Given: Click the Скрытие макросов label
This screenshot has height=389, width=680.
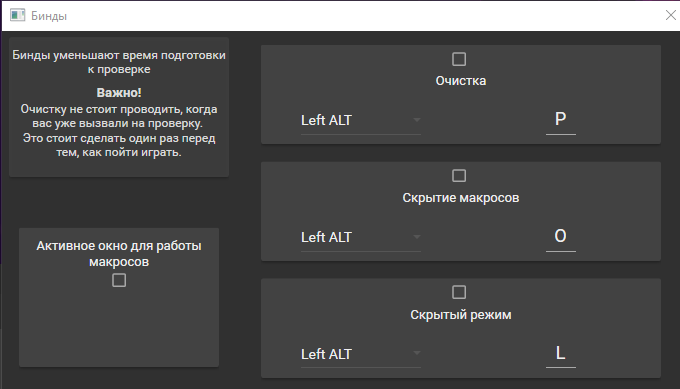Looking at the screenshot, I should (461, 198).
